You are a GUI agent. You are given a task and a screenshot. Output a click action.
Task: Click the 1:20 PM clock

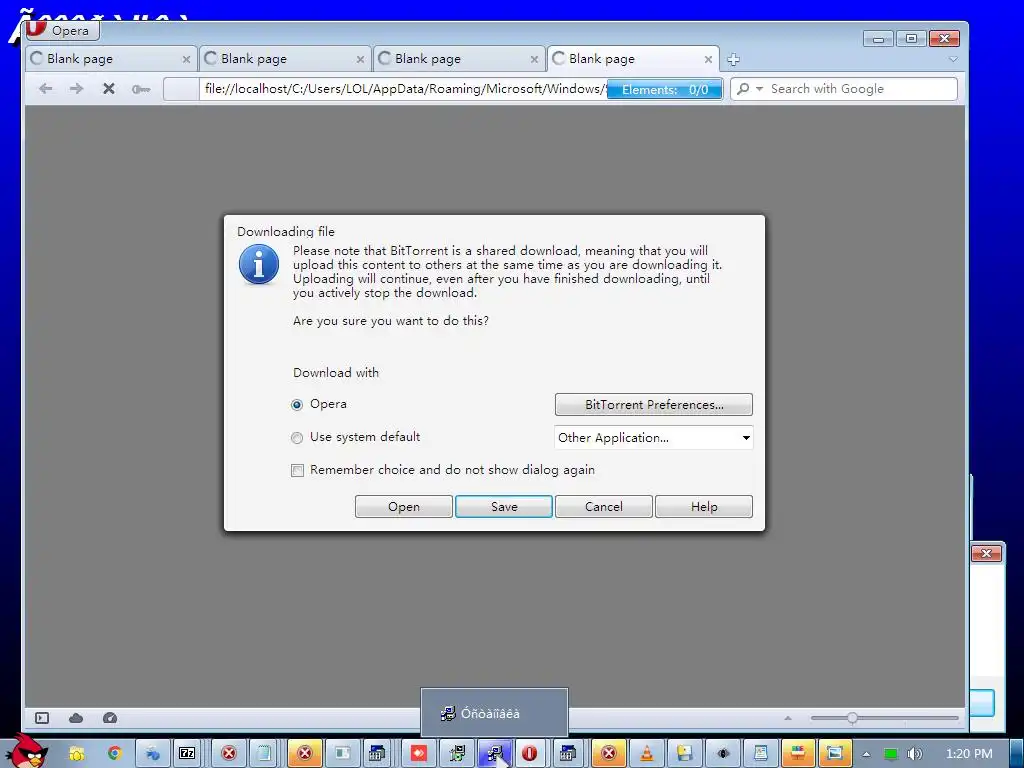tap(969, 754)
